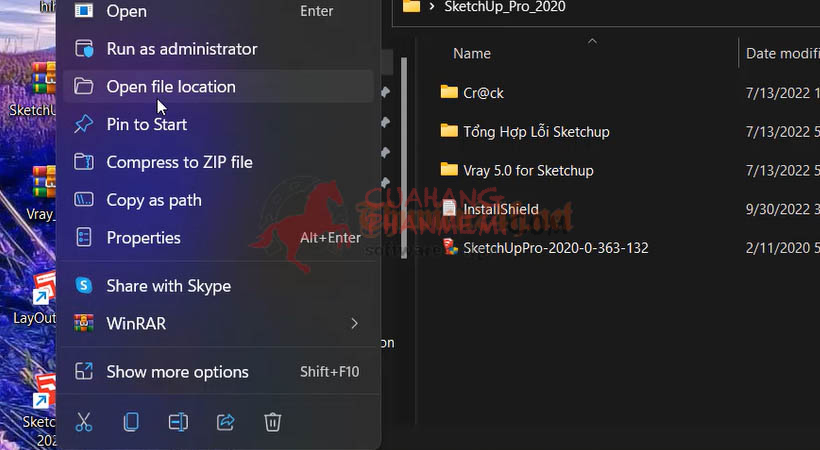Click the zip folder icon beside Compress
Viewport: 820px width, 450px height.
click(84, 162)
